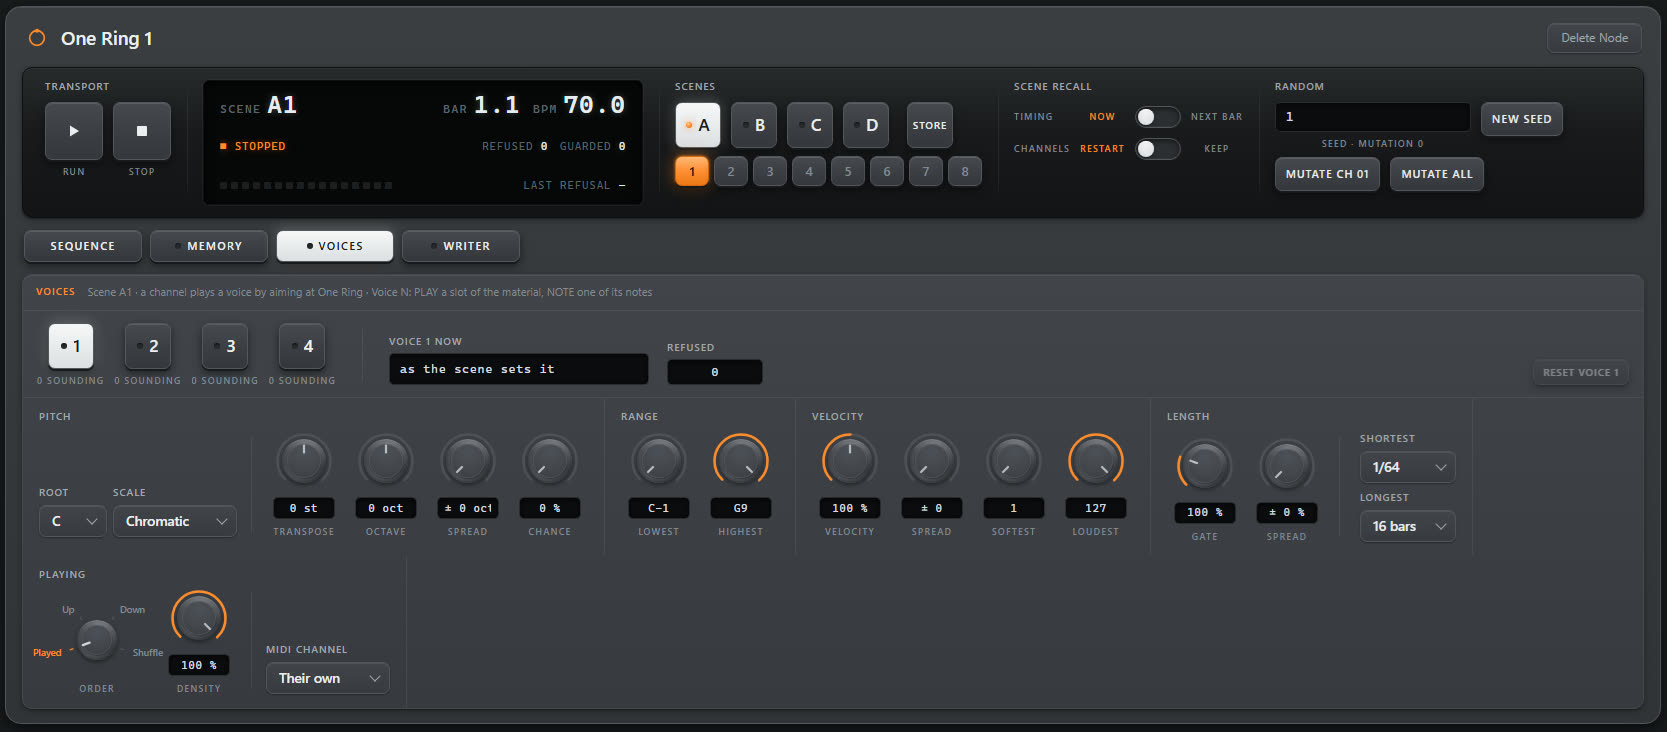Click the Loudest velocity knob

click(1096, 461)
